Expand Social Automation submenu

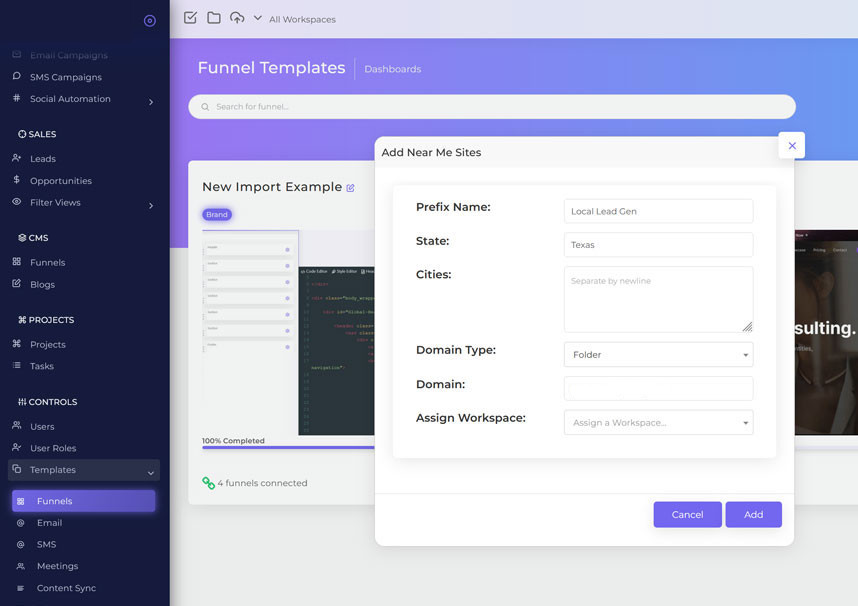click(x=151, y=101)
